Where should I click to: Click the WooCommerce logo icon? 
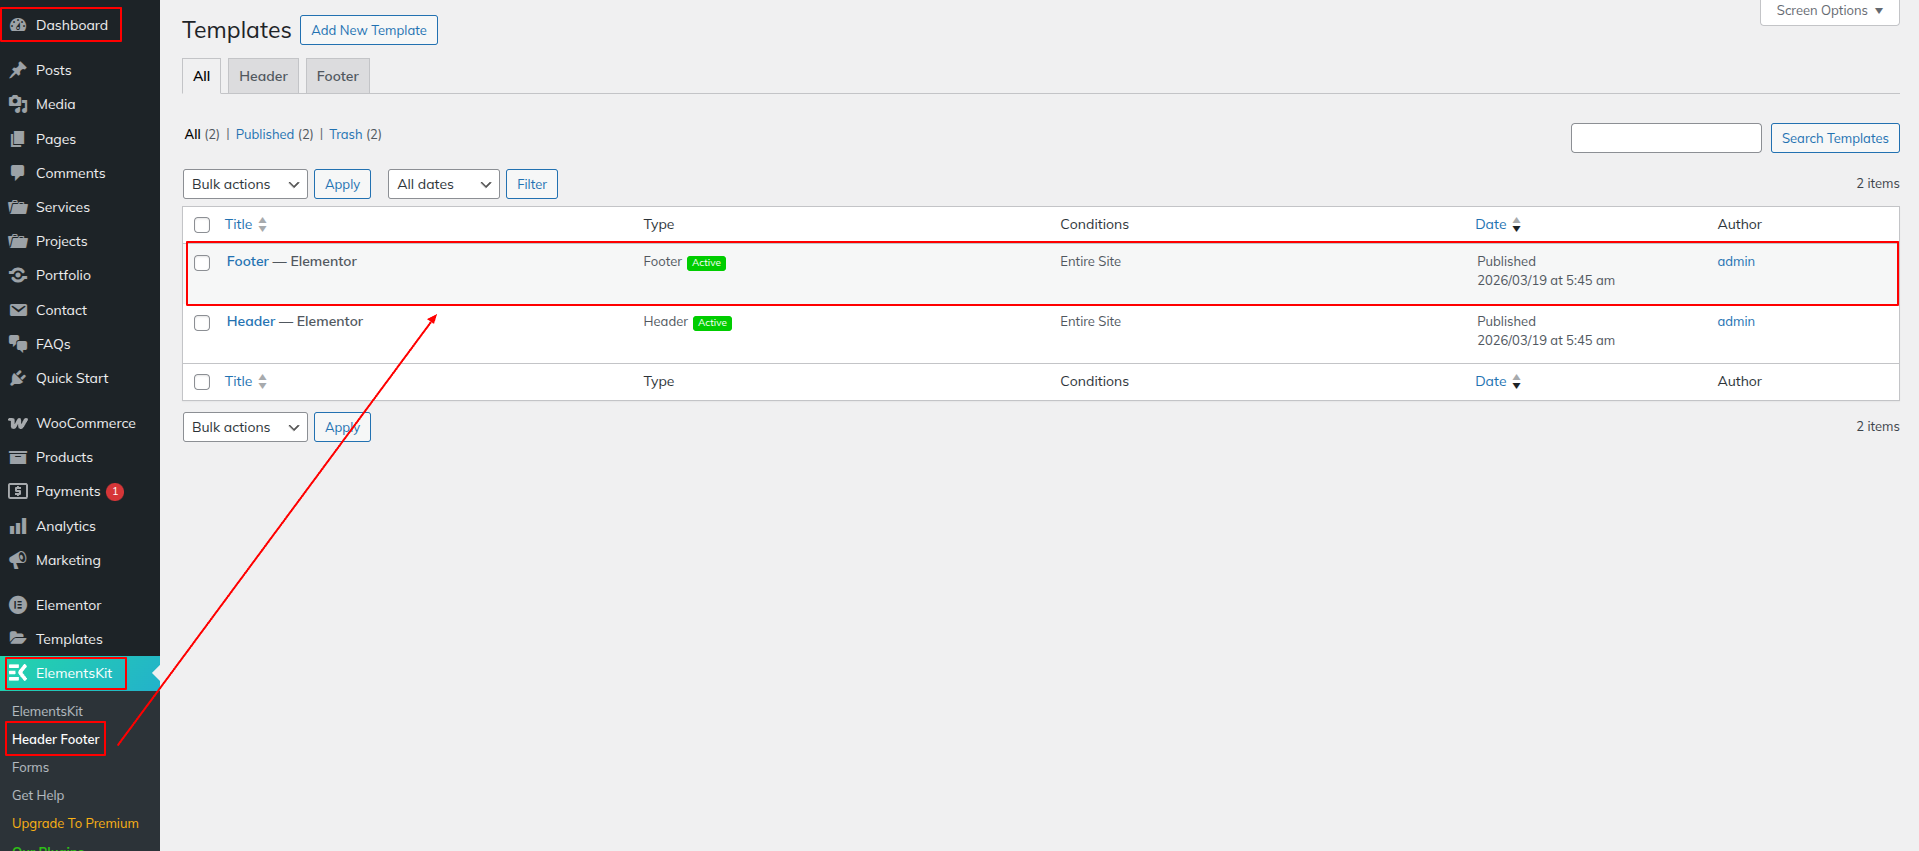click(18, 423)
